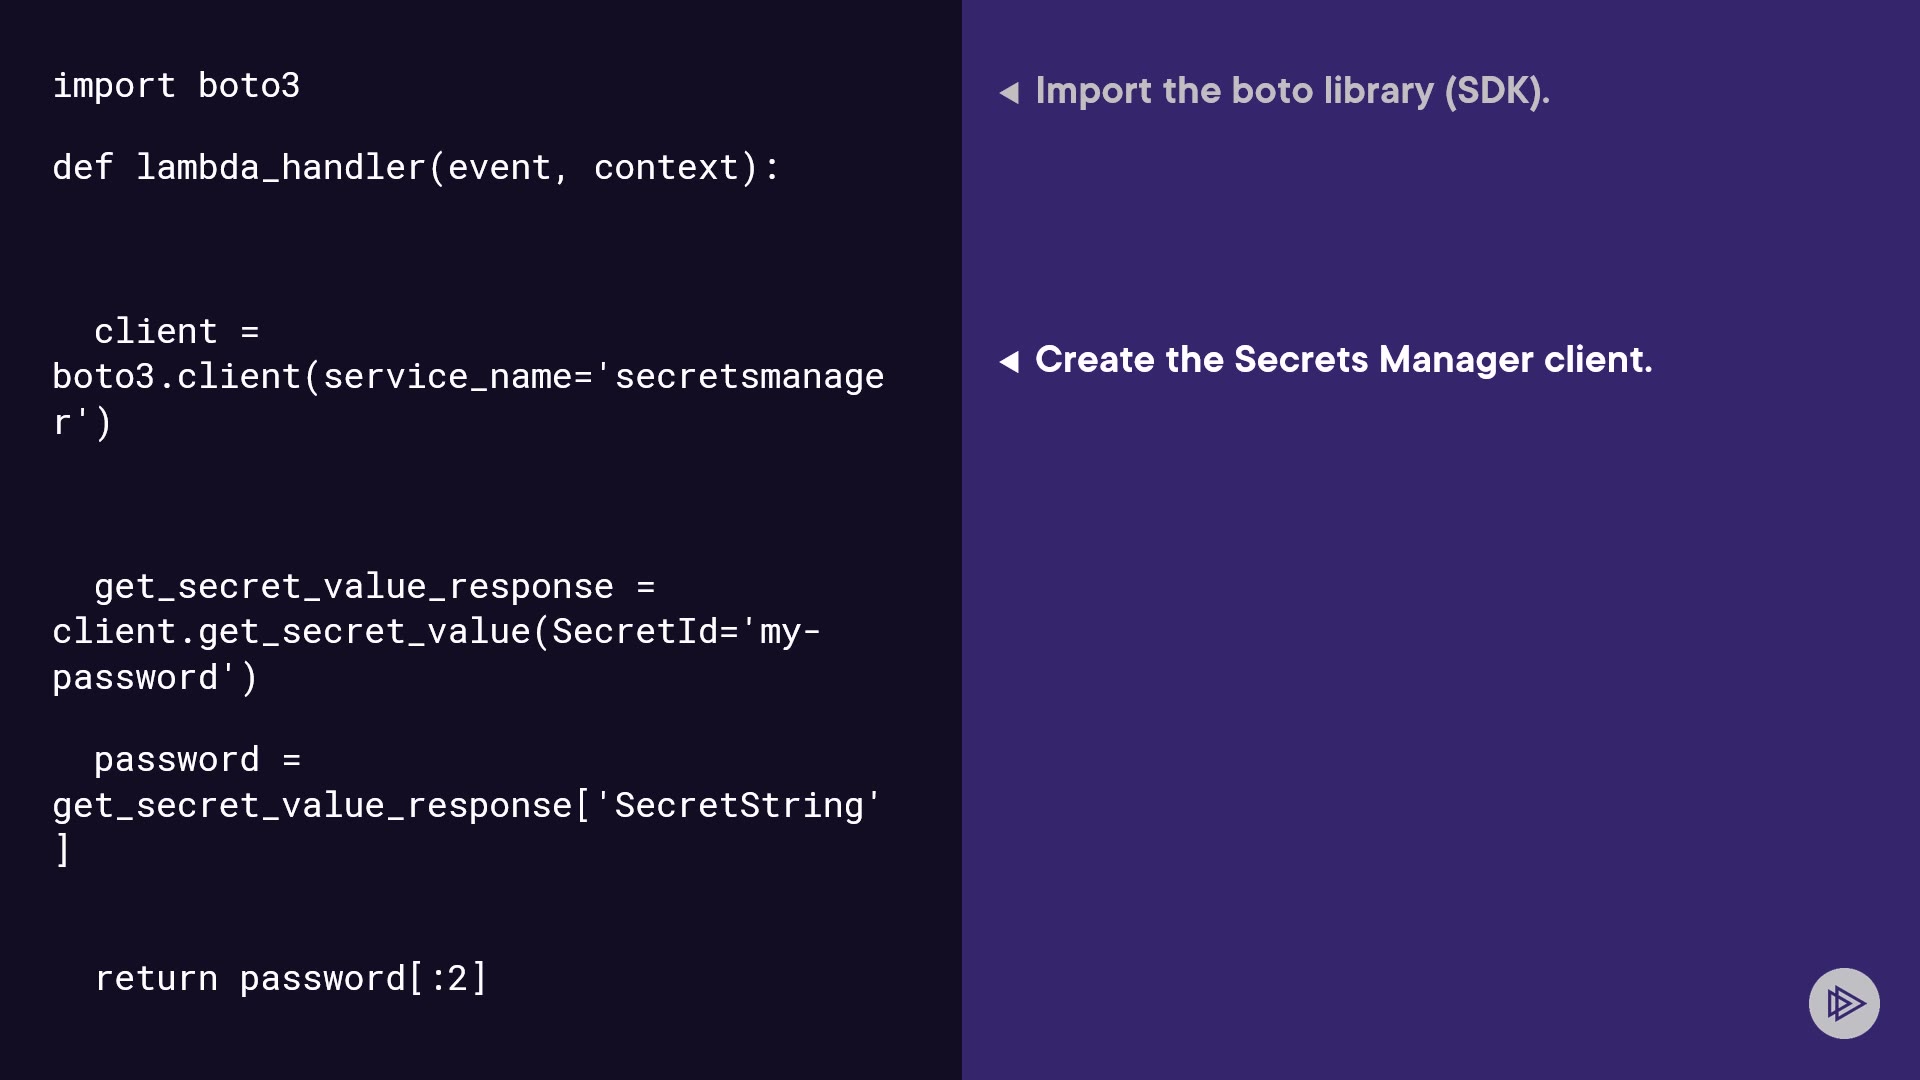Click the client.get_secret_value(SecretId= code line

click(436, 632)
